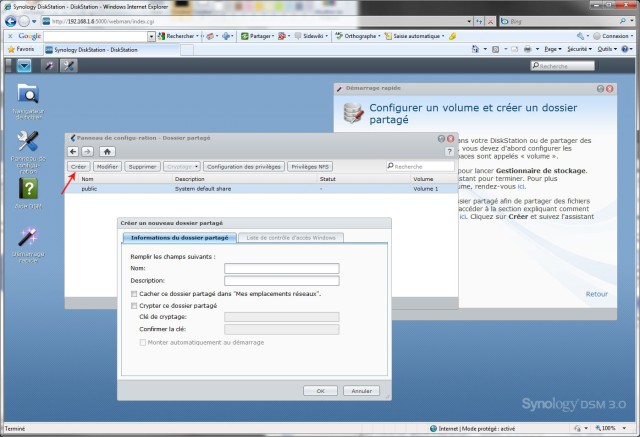Launch the Démarrage rapide wizard icon
Image resolution: width=640 pixels, height=437 pixels.
pyautogui.click(x=28, y=237)
